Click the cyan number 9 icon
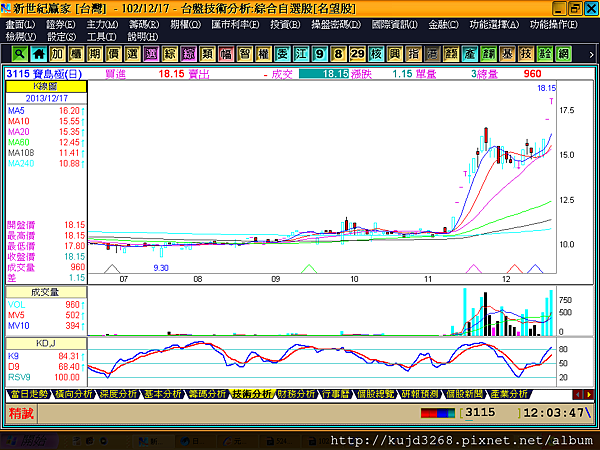The width and height of the screenshot is (600, 450). pyautogui.click(x=320, y=54)
